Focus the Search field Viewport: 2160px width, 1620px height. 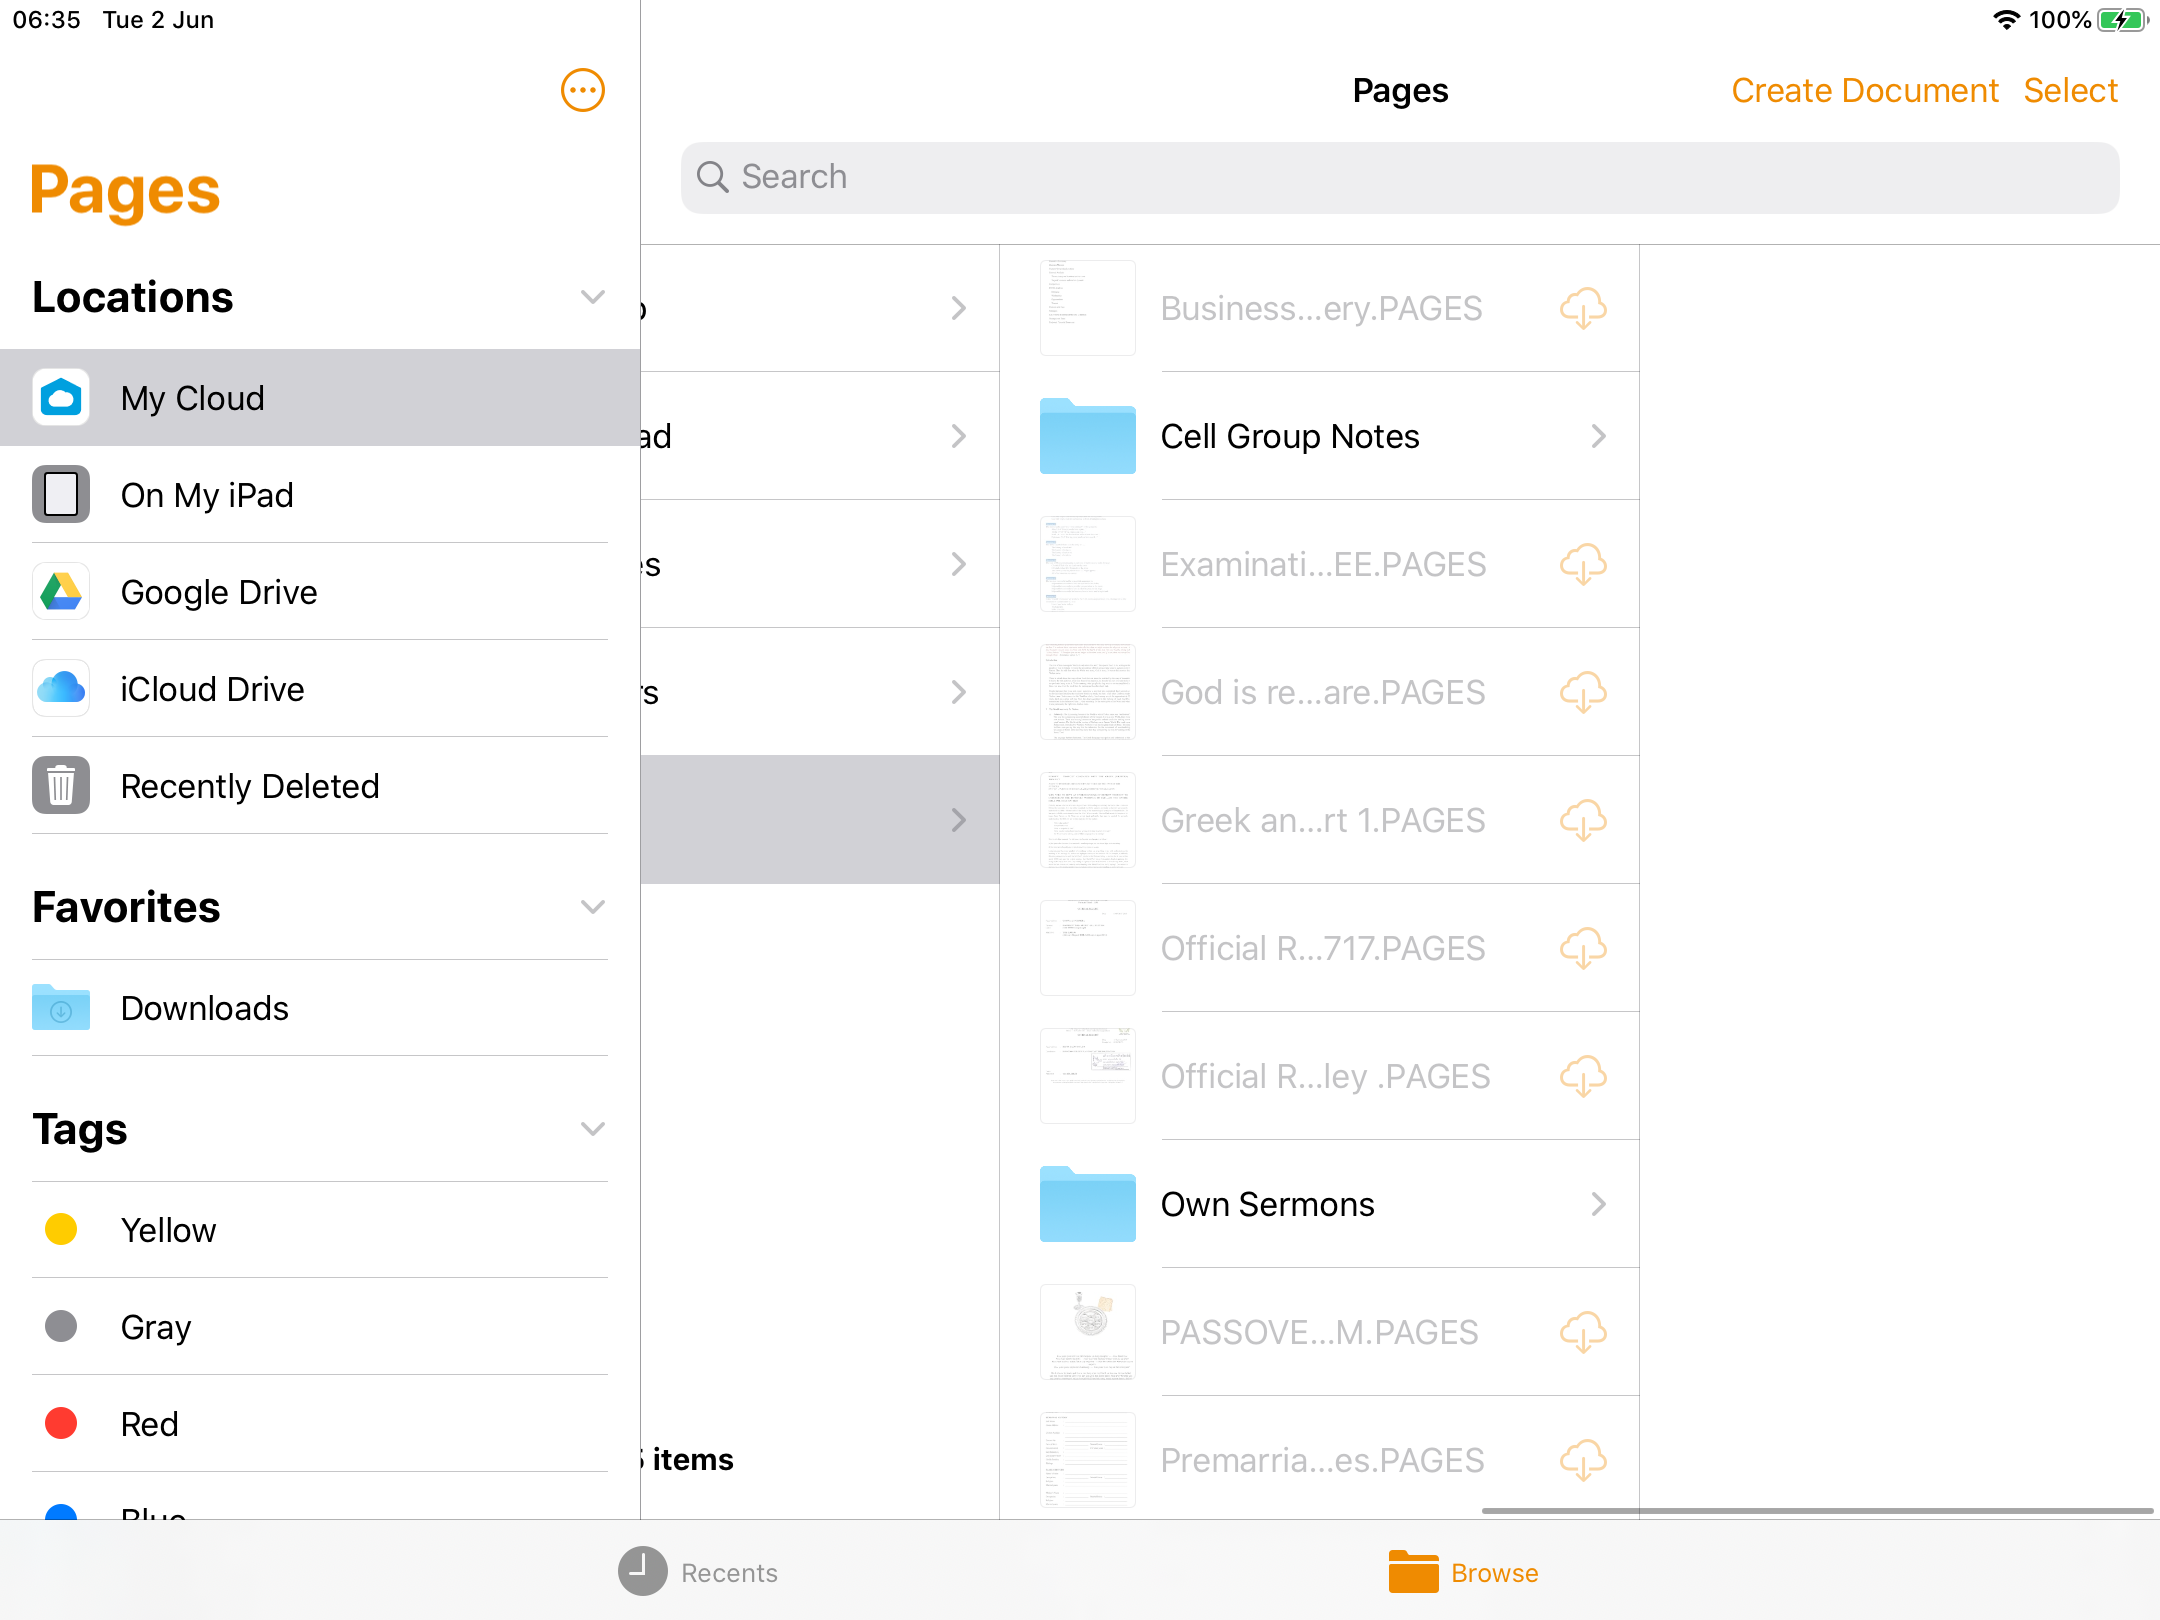pyautogui.click(x=1400, y=177)
